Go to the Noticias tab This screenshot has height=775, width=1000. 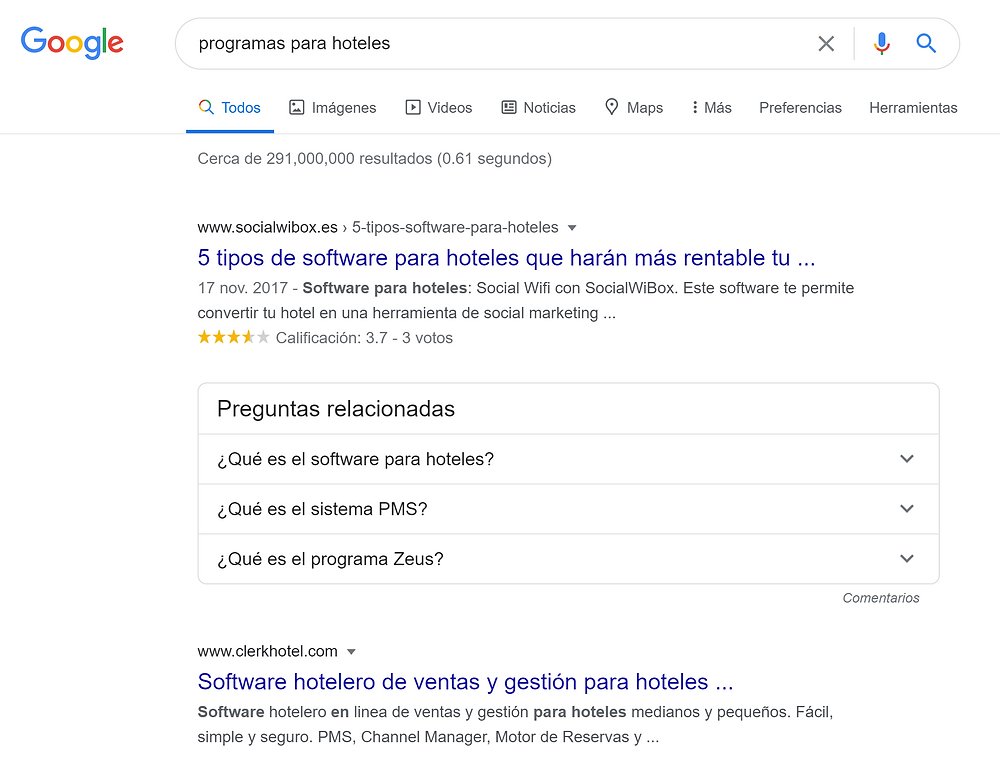pyautogui.click(x=538, y=107)
